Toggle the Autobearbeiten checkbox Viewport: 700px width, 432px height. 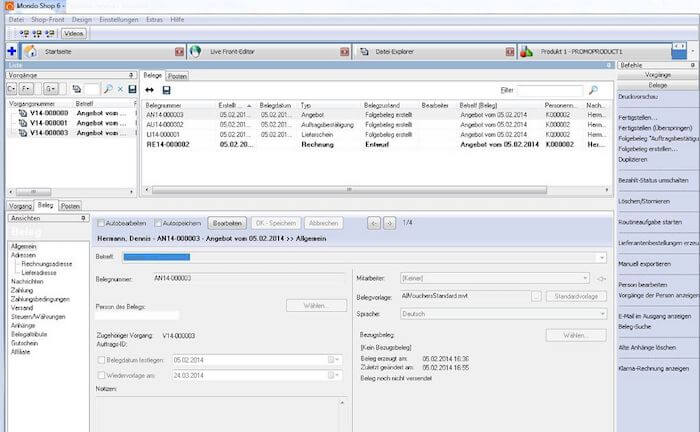pyautogui.click(x=101, y=223)
